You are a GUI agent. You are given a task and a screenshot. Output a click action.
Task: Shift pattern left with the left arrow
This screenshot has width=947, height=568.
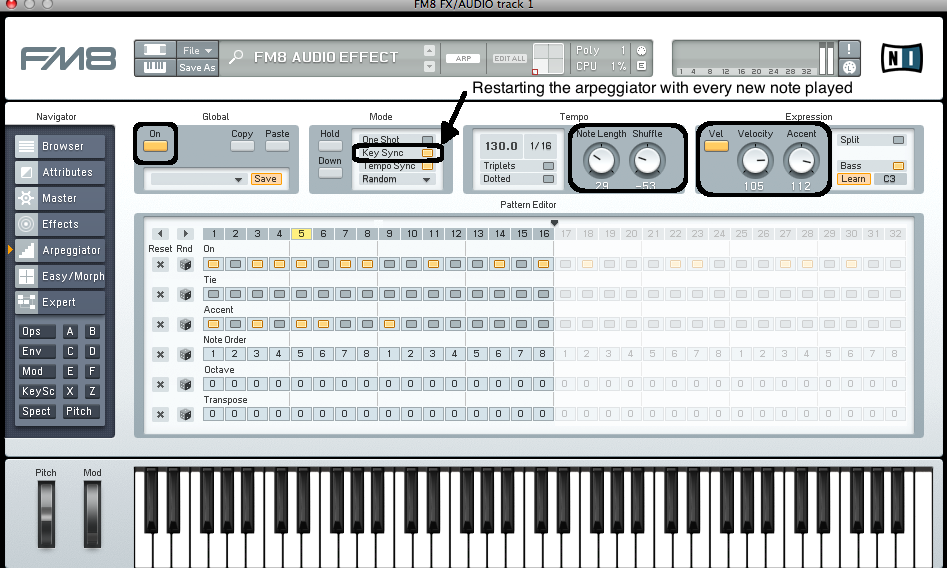point(160,233)
